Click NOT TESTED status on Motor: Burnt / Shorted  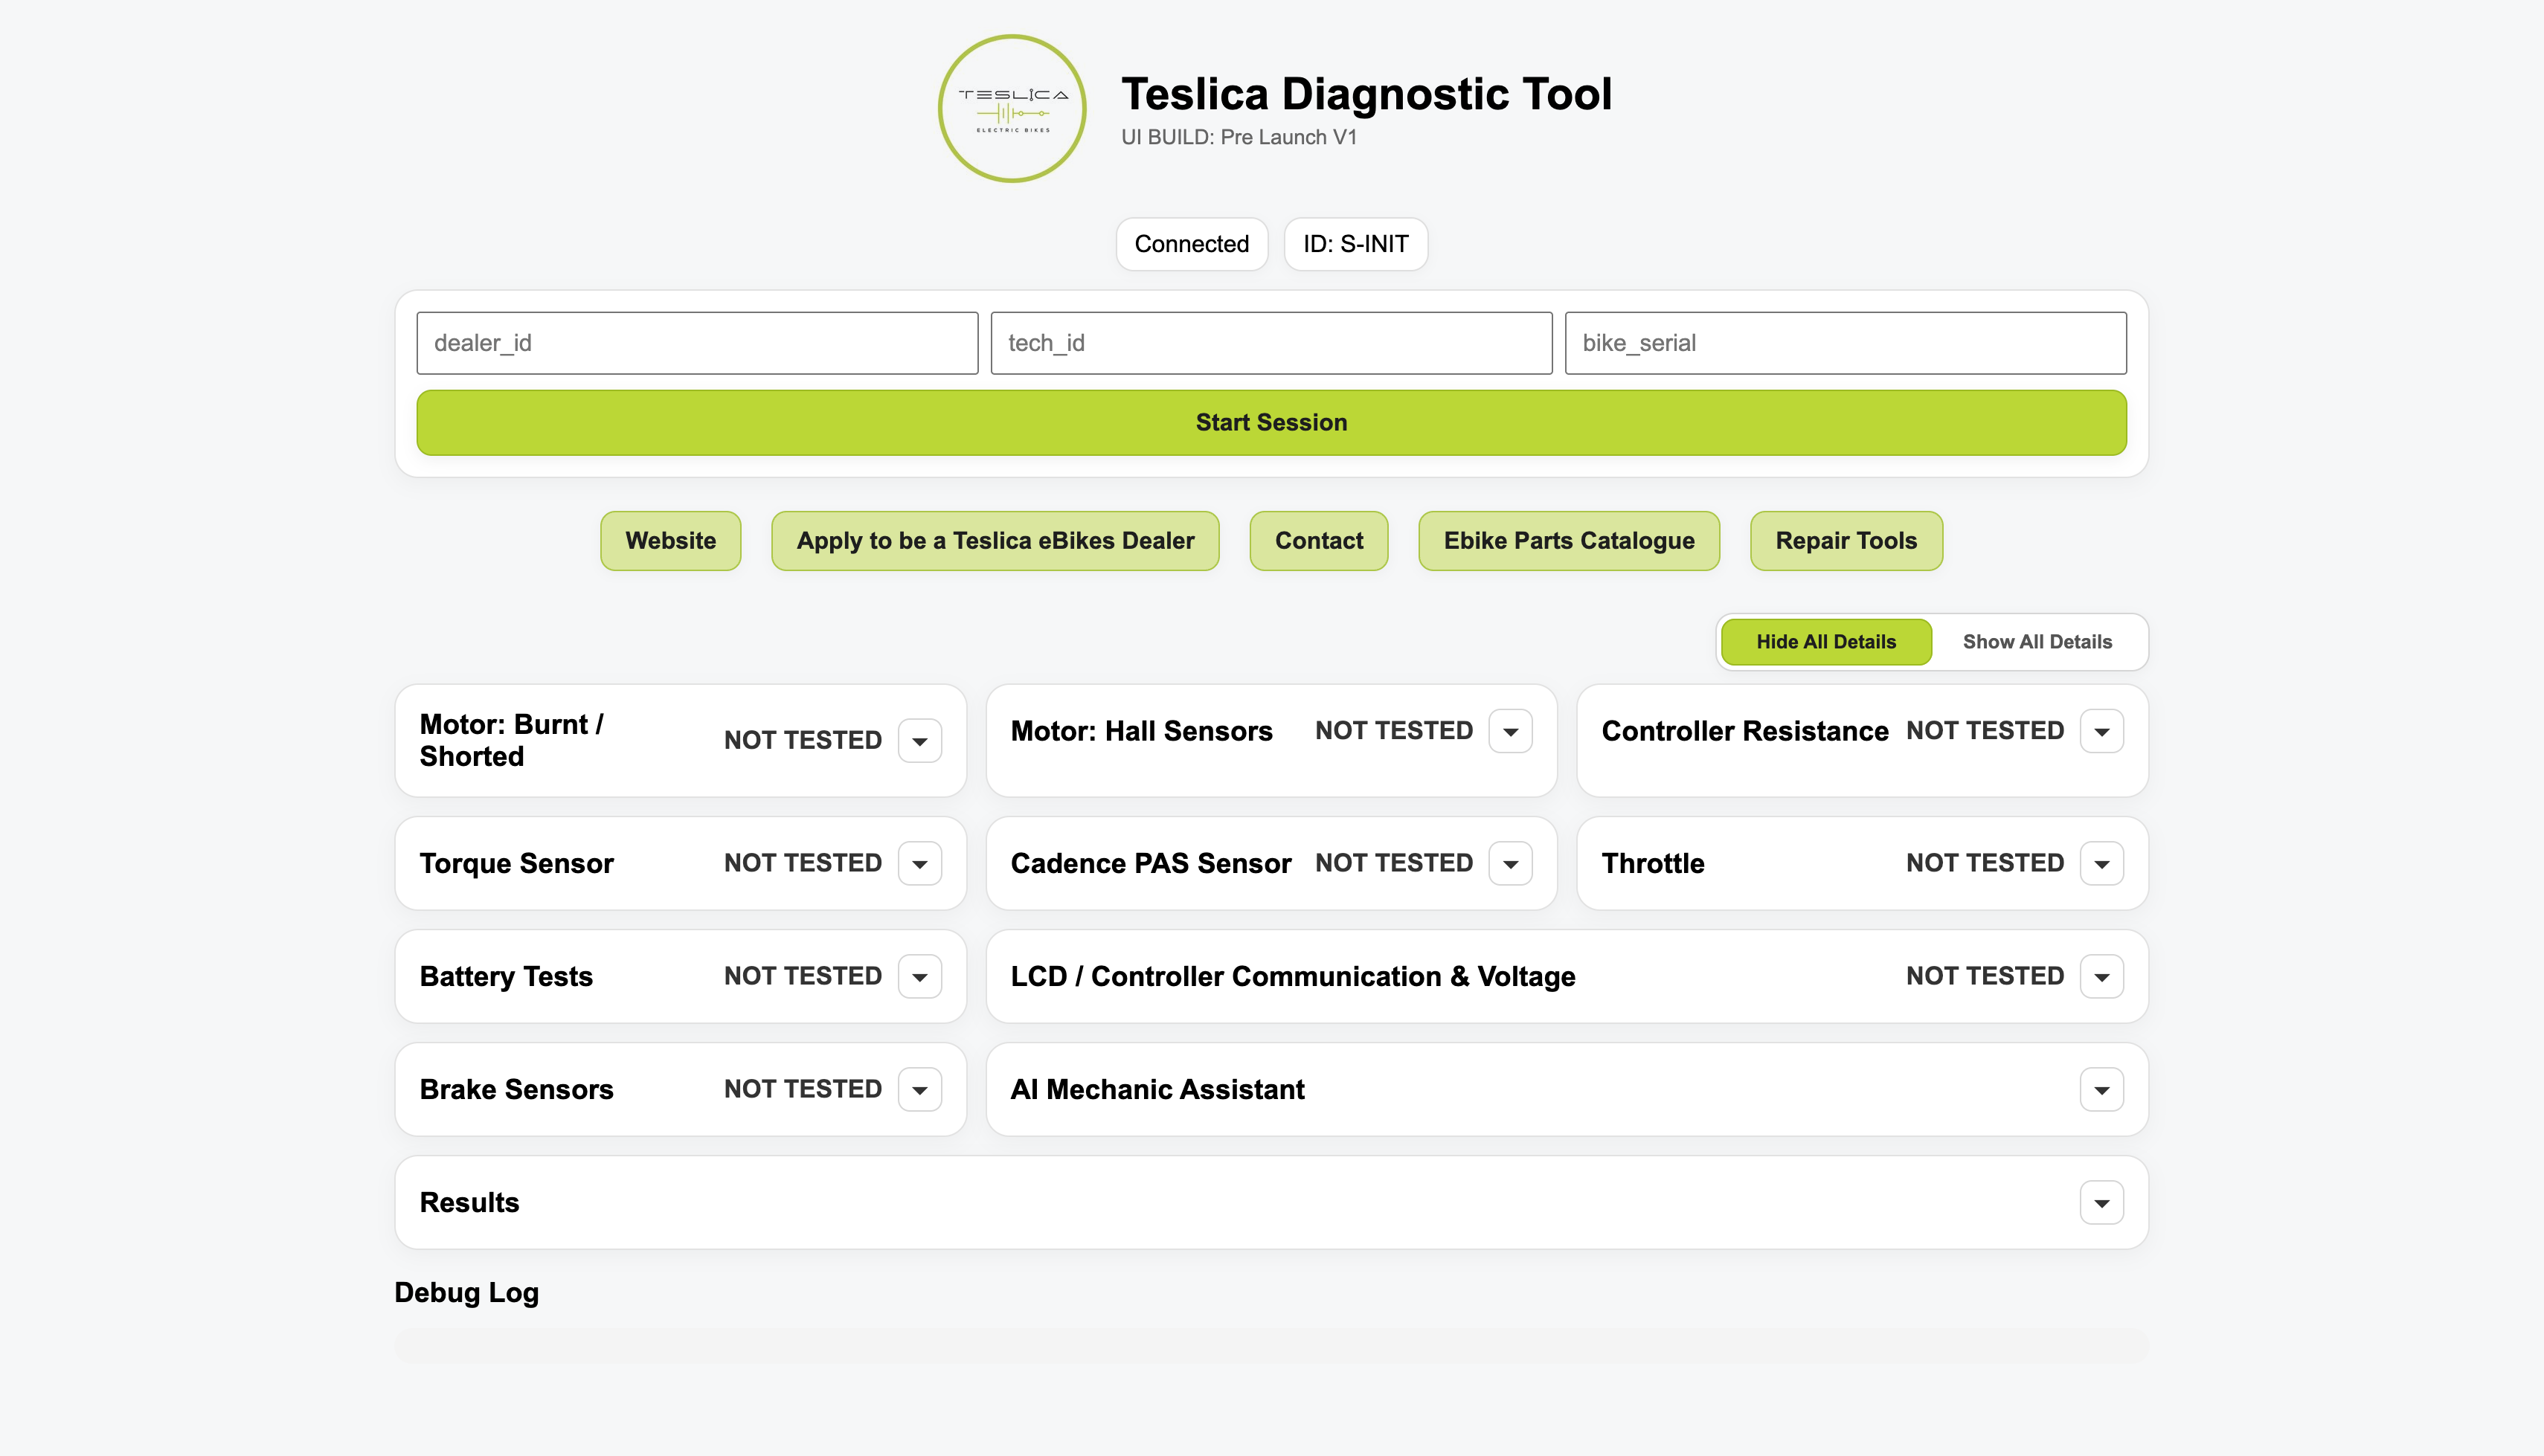tap(803, 740)
